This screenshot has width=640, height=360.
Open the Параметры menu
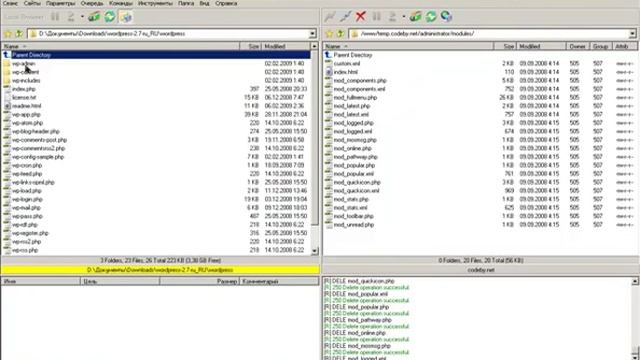60,3
